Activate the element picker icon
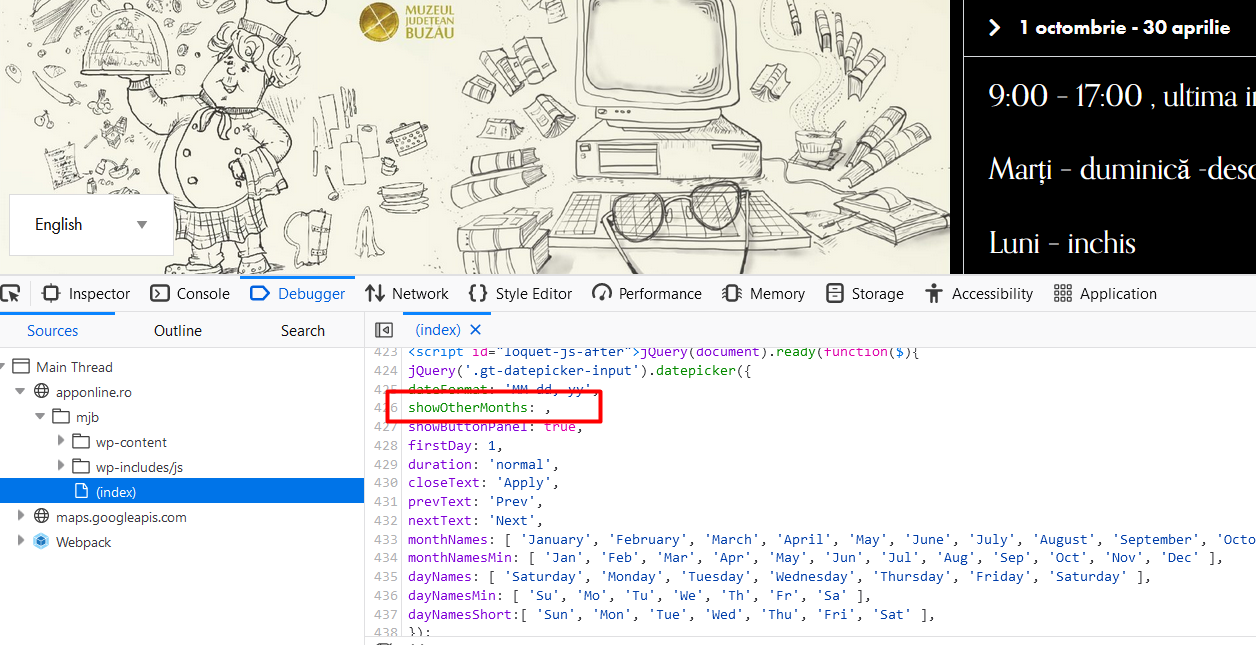The width and height of the screenshot is (1256, 645). (10, 293)
